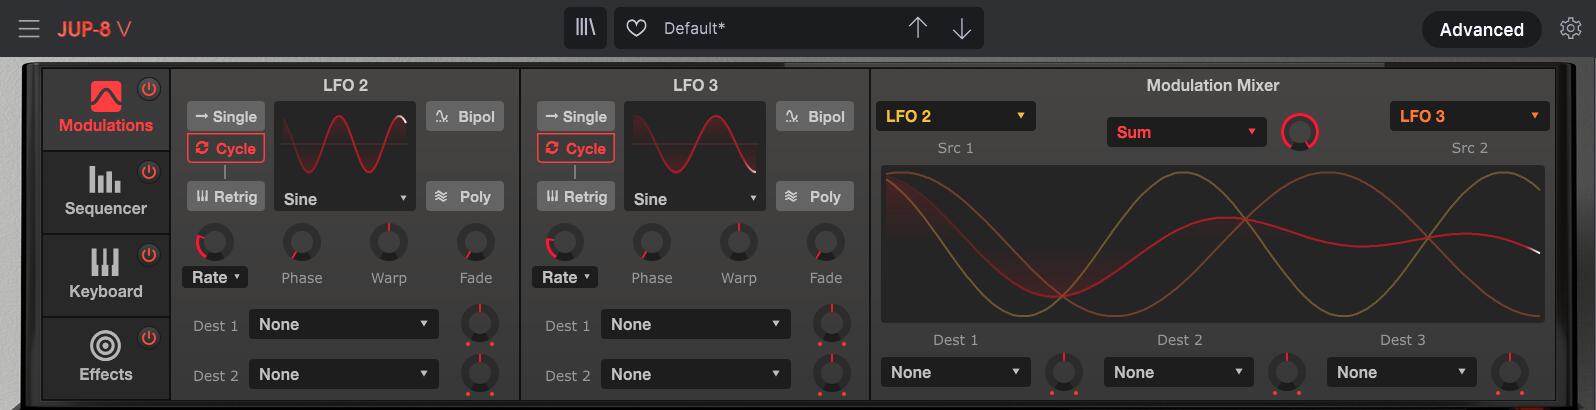
Task: Click LFO 3 Fade knob
Action: tap(825, 242)
